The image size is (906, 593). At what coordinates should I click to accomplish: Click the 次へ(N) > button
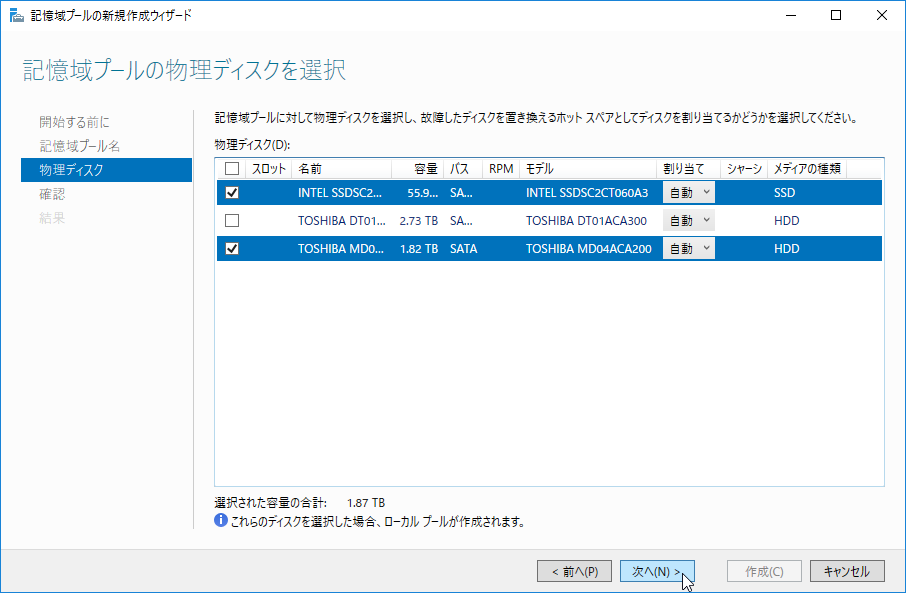pos(657,572)
